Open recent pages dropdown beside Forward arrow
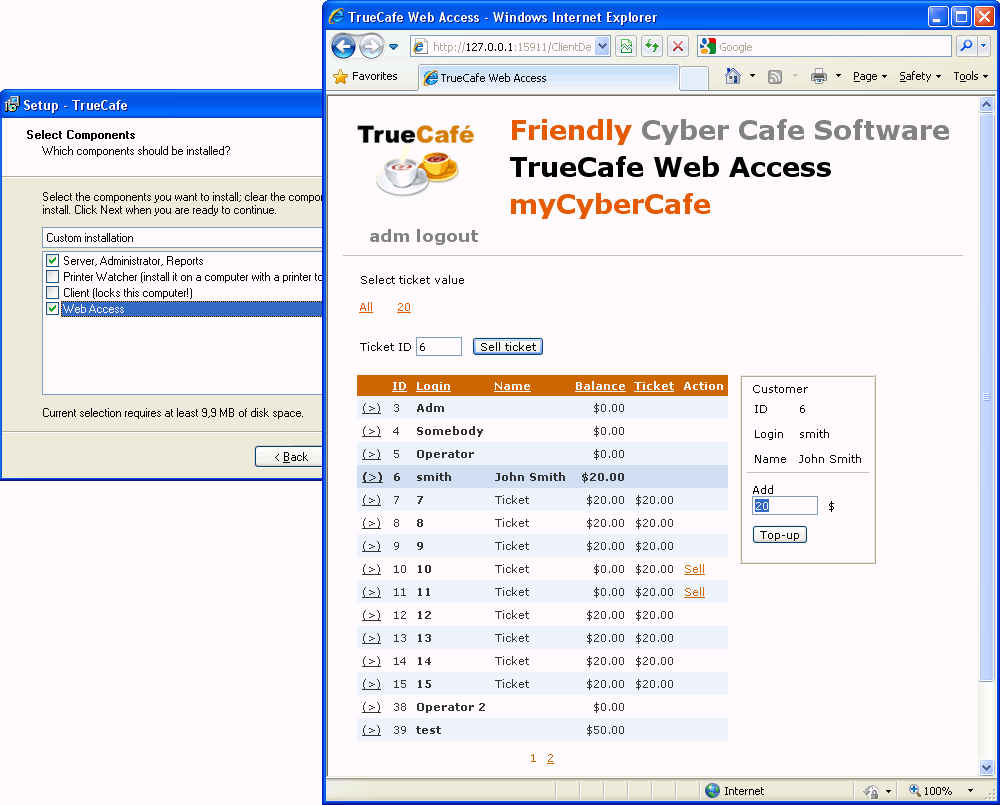Image resolution: width=1000 pixels, height=805 pixels. coord(393,47)
